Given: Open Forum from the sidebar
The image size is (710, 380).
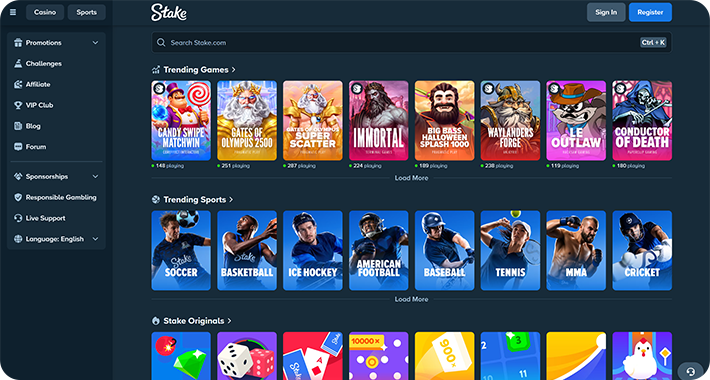Looking at the screenshot, I should pyautogui.click(x=36, y=147).
